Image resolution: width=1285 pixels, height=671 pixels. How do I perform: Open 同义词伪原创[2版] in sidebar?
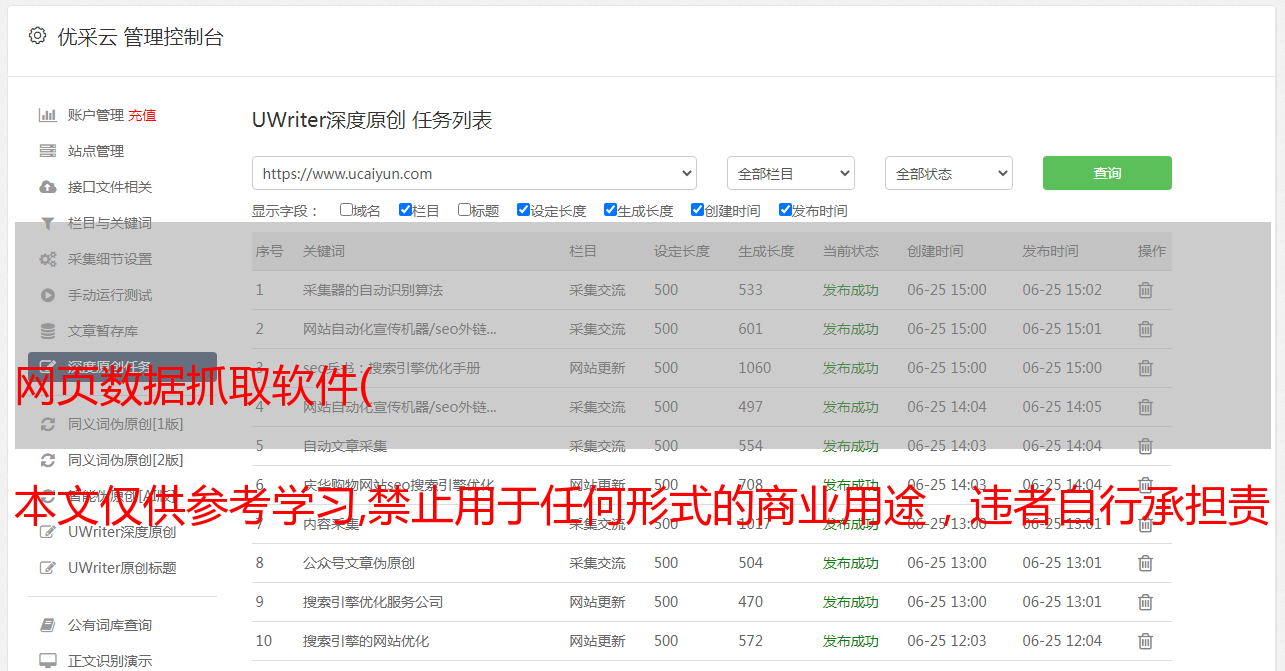click(x=125, y=460)
